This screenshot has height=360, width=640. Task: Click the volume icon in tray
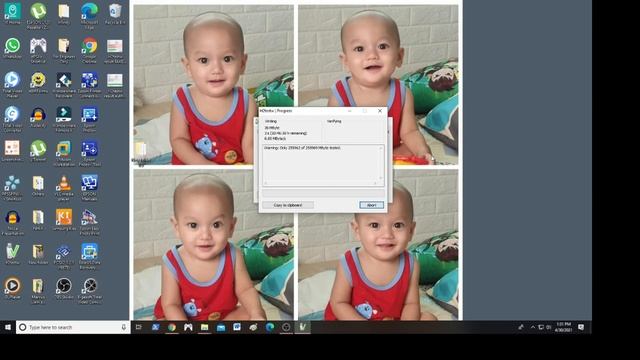(549, 327)
